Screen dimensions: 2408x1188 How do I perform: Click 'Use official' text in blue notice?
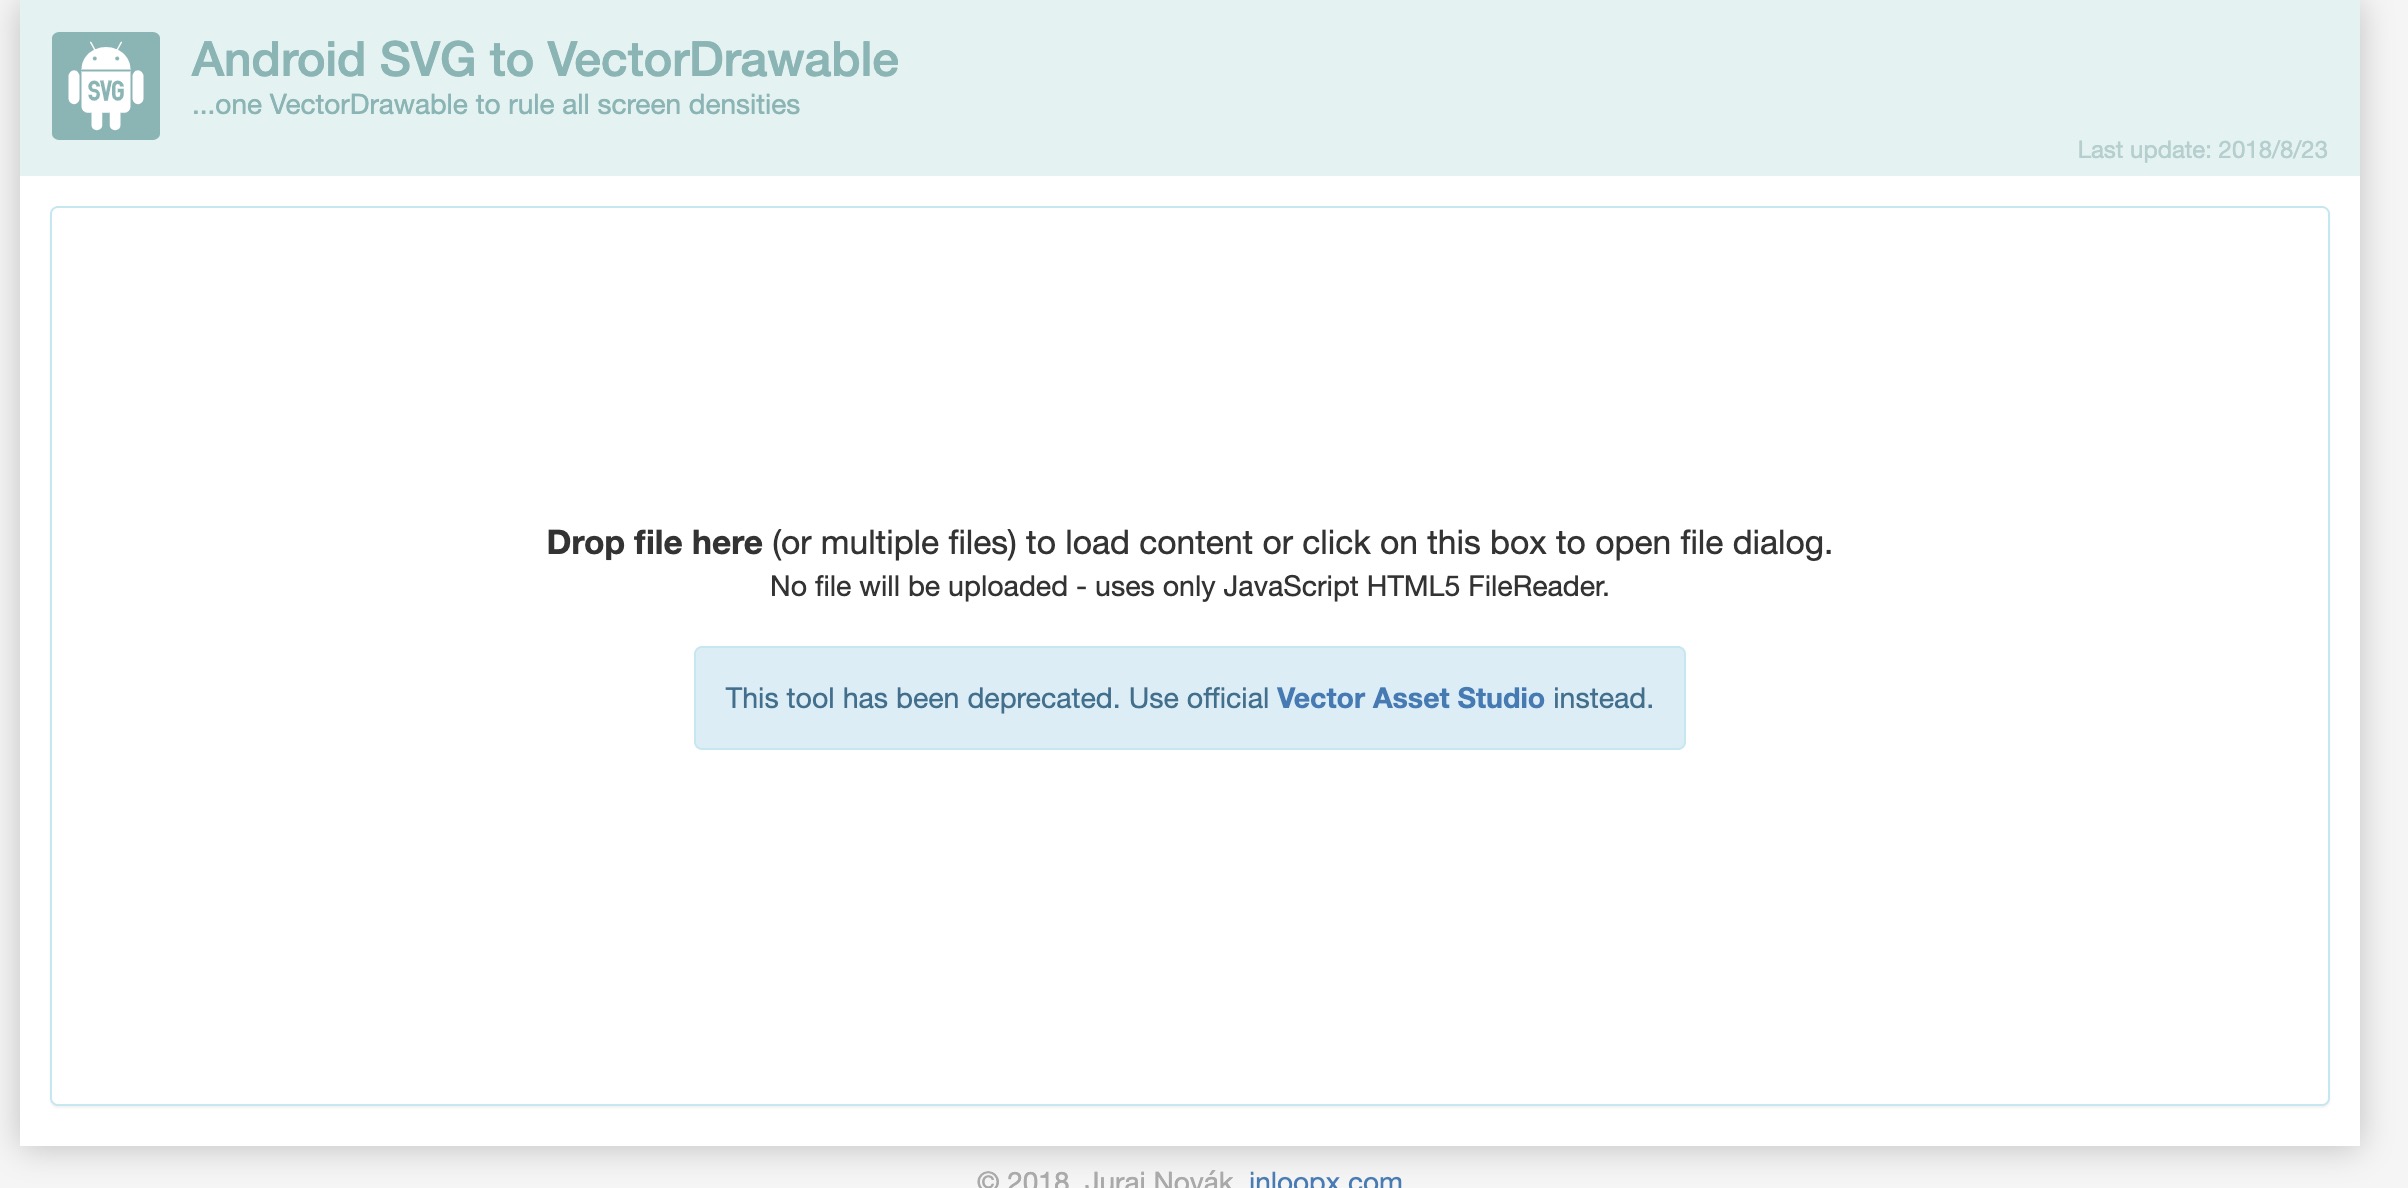click(x=1198, y=698)
